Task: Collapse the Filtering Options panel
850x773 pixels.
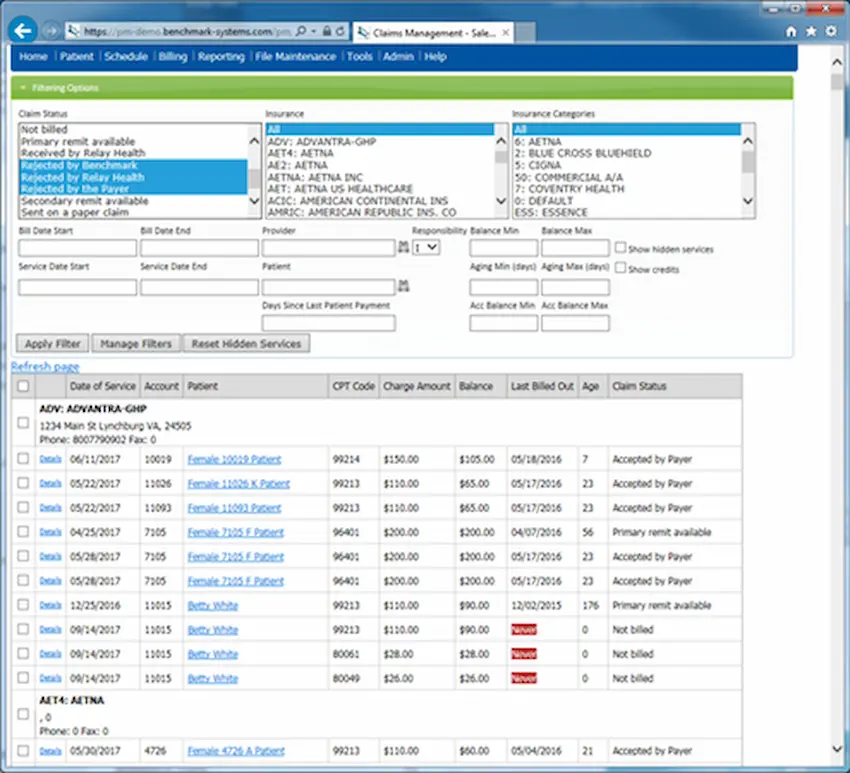Action: 23,88
